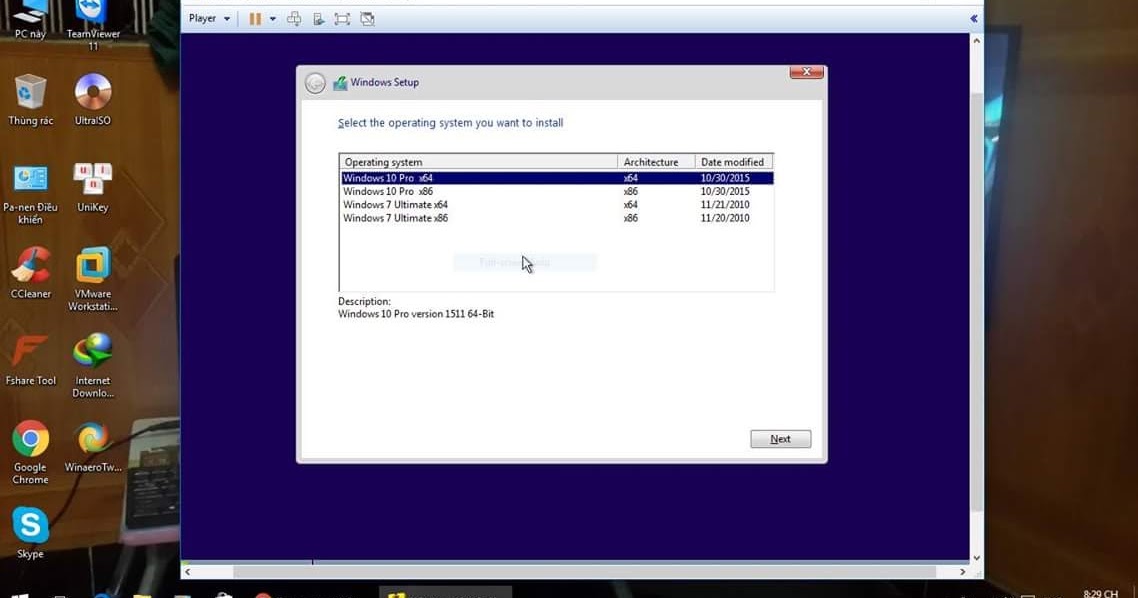
Task: Open PC này desktop icon
Action: pyautogui.click(x=30, y=20)
